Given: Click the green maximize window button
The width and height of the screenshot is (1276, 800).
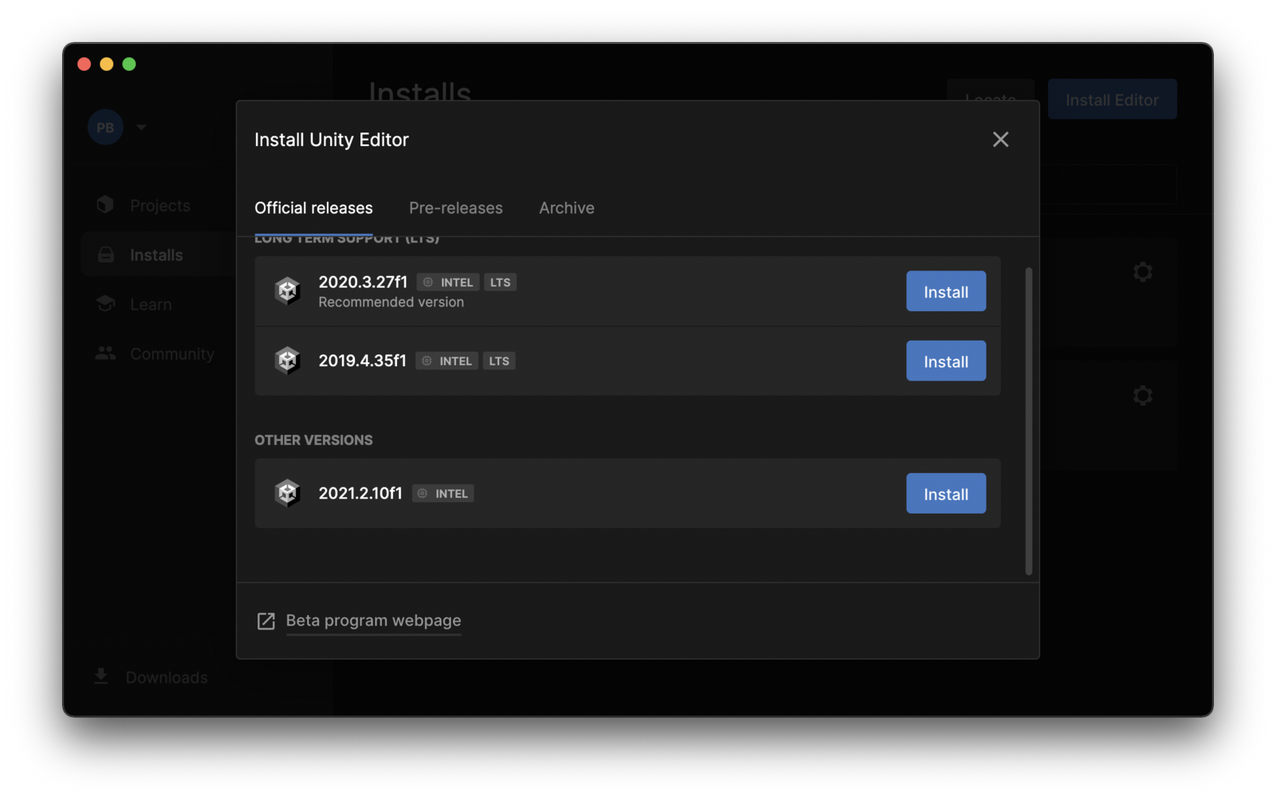Looking at the screenshot, I should [x=129, y=64].
